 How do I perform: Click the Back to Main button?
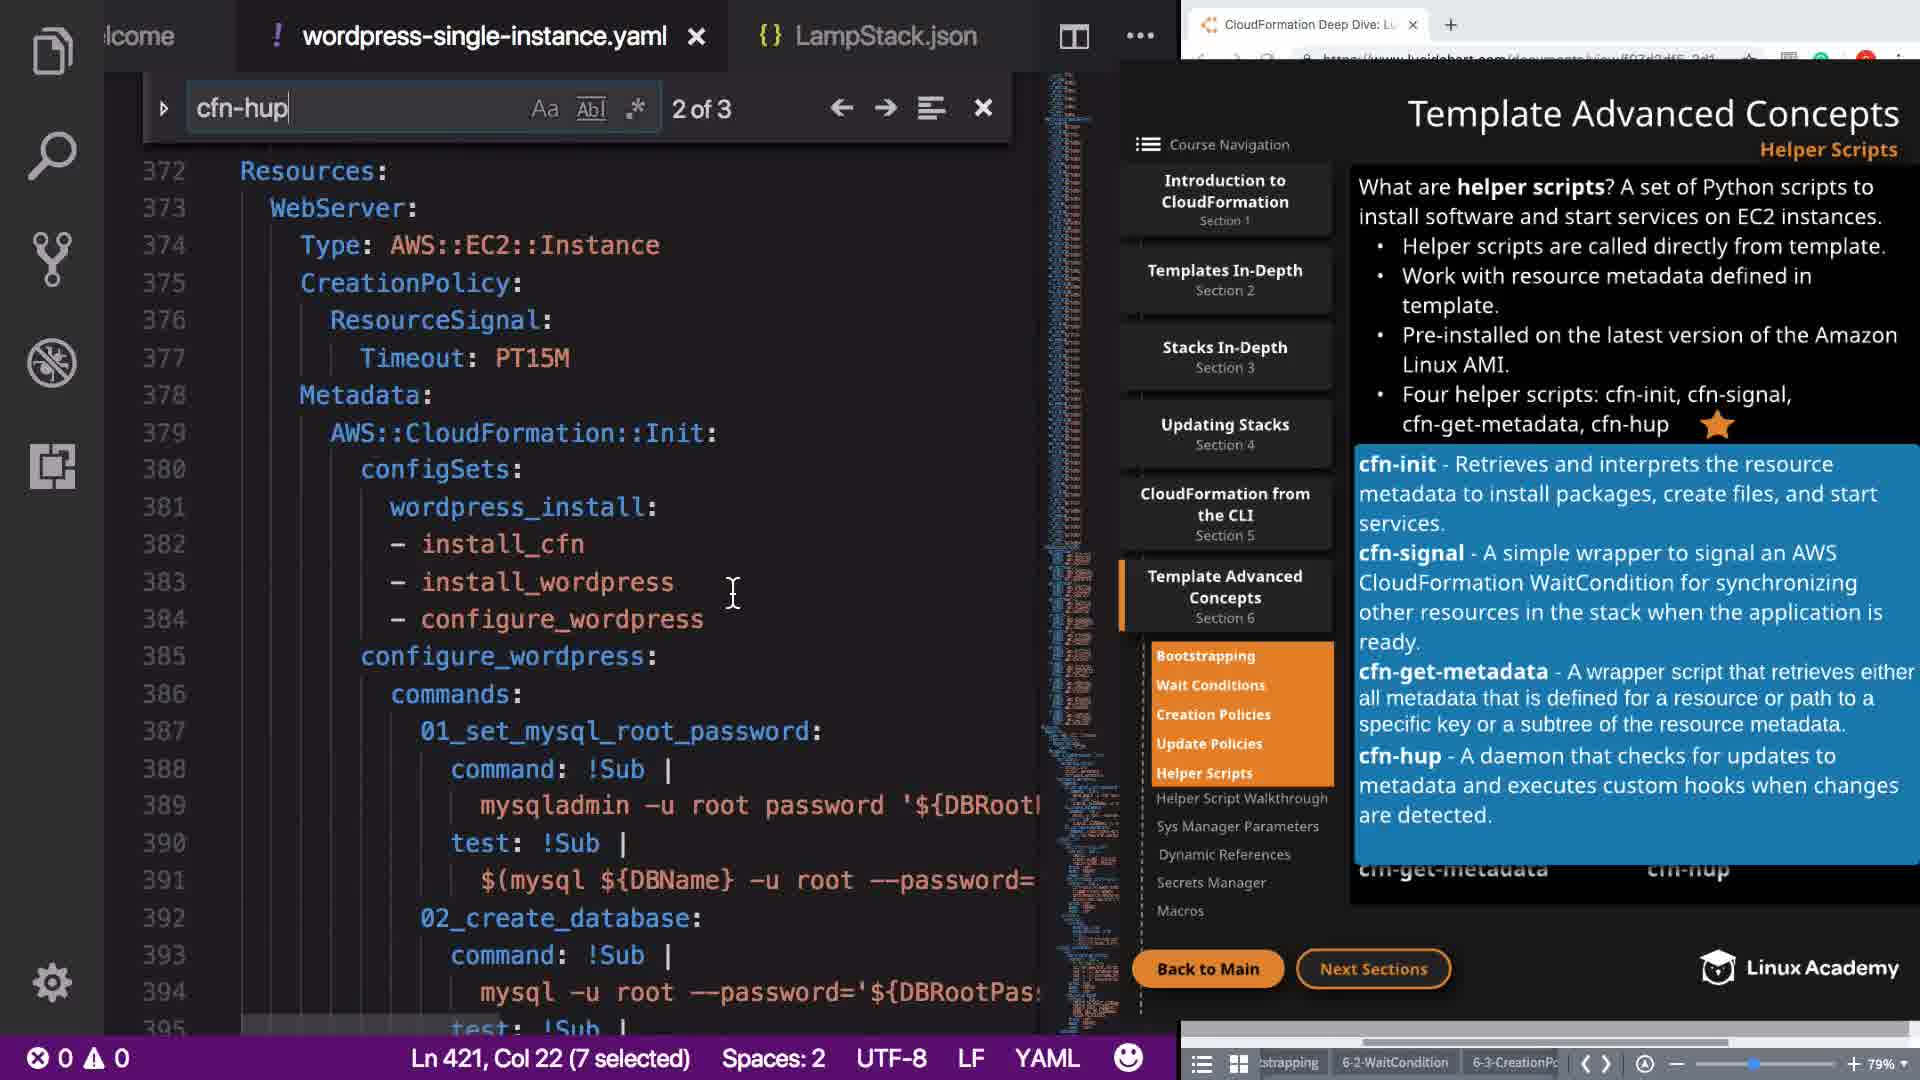pos(1207,969)
